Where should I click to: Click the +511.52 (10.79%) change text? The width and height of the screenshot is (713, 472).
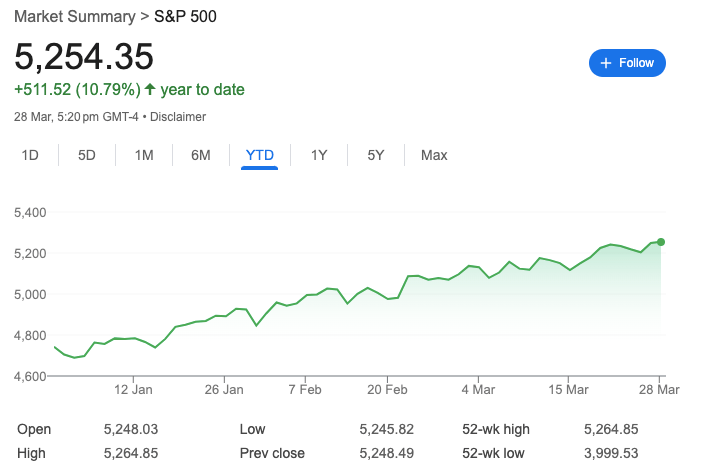76,90
